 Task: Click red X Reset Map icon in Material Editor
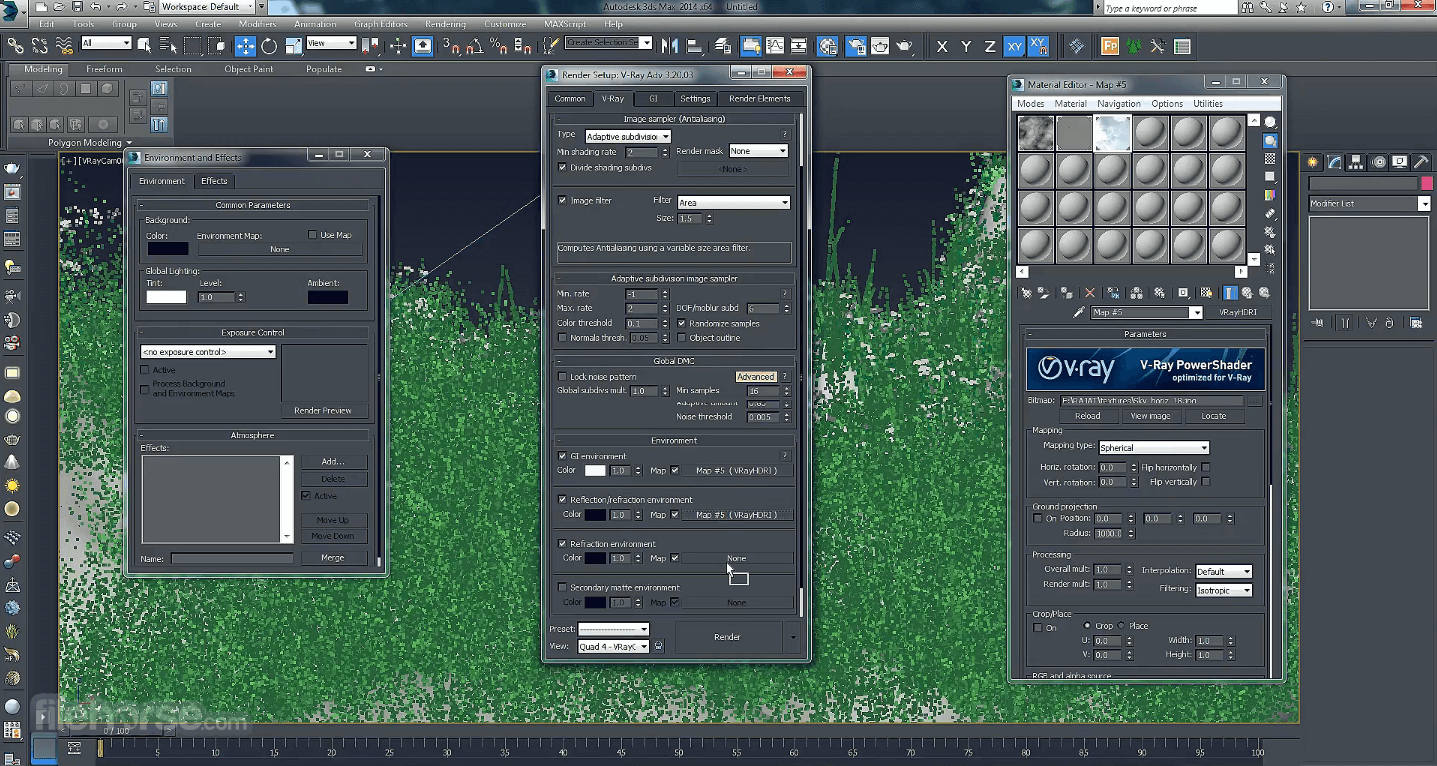[x=1090, y=293]
